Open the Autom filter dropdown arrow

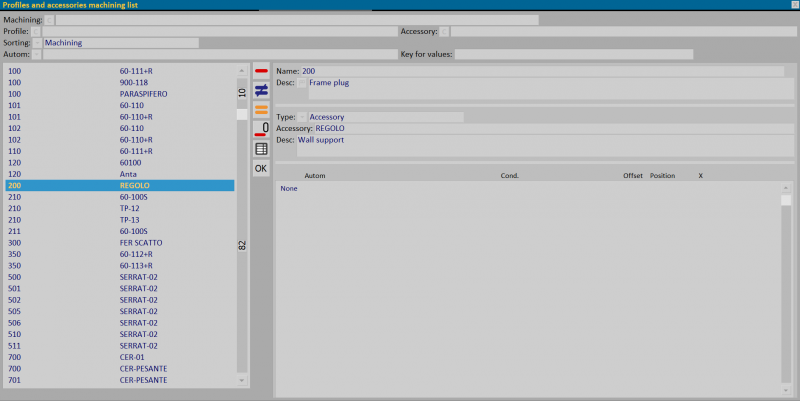click(x=37, y=54)
